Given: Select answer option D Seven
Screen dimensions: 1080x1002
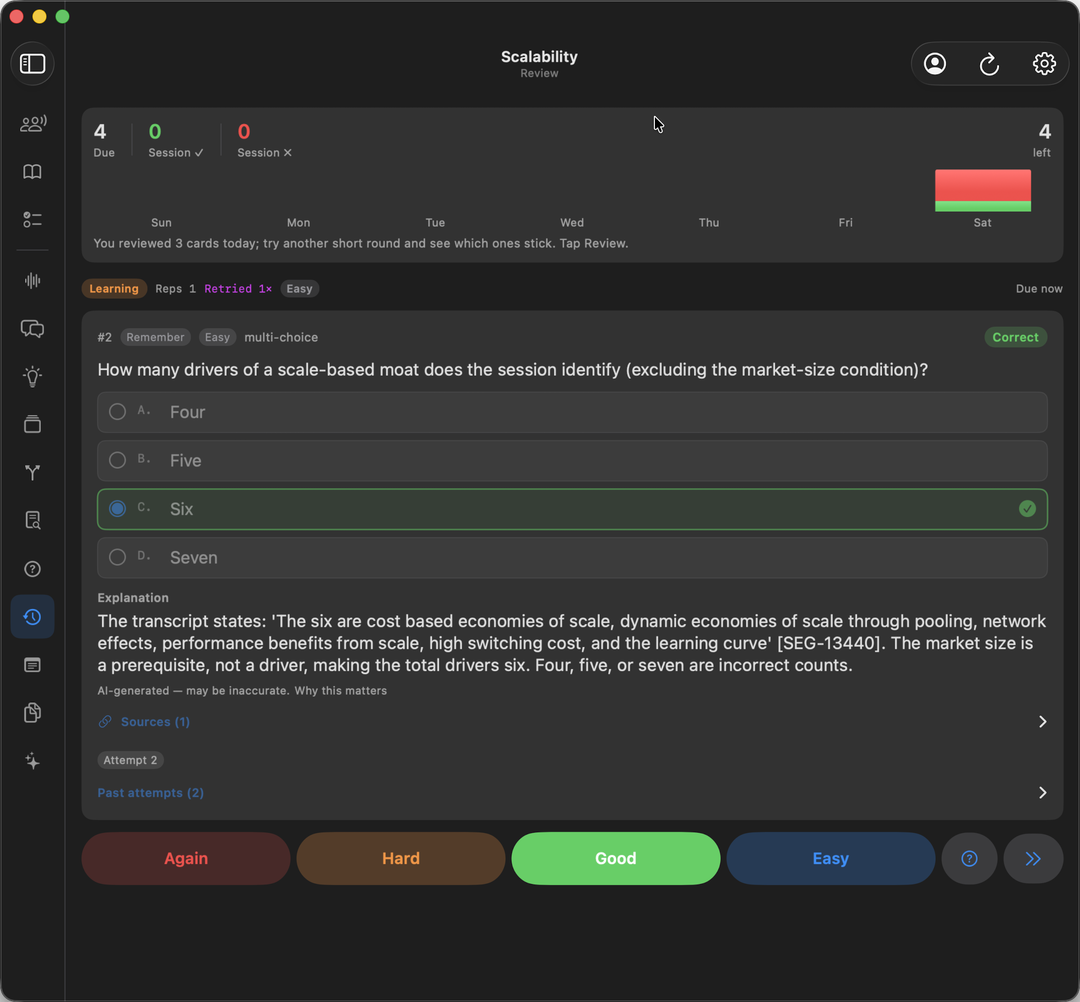Looking at the screenshot, I should (572, 558).
